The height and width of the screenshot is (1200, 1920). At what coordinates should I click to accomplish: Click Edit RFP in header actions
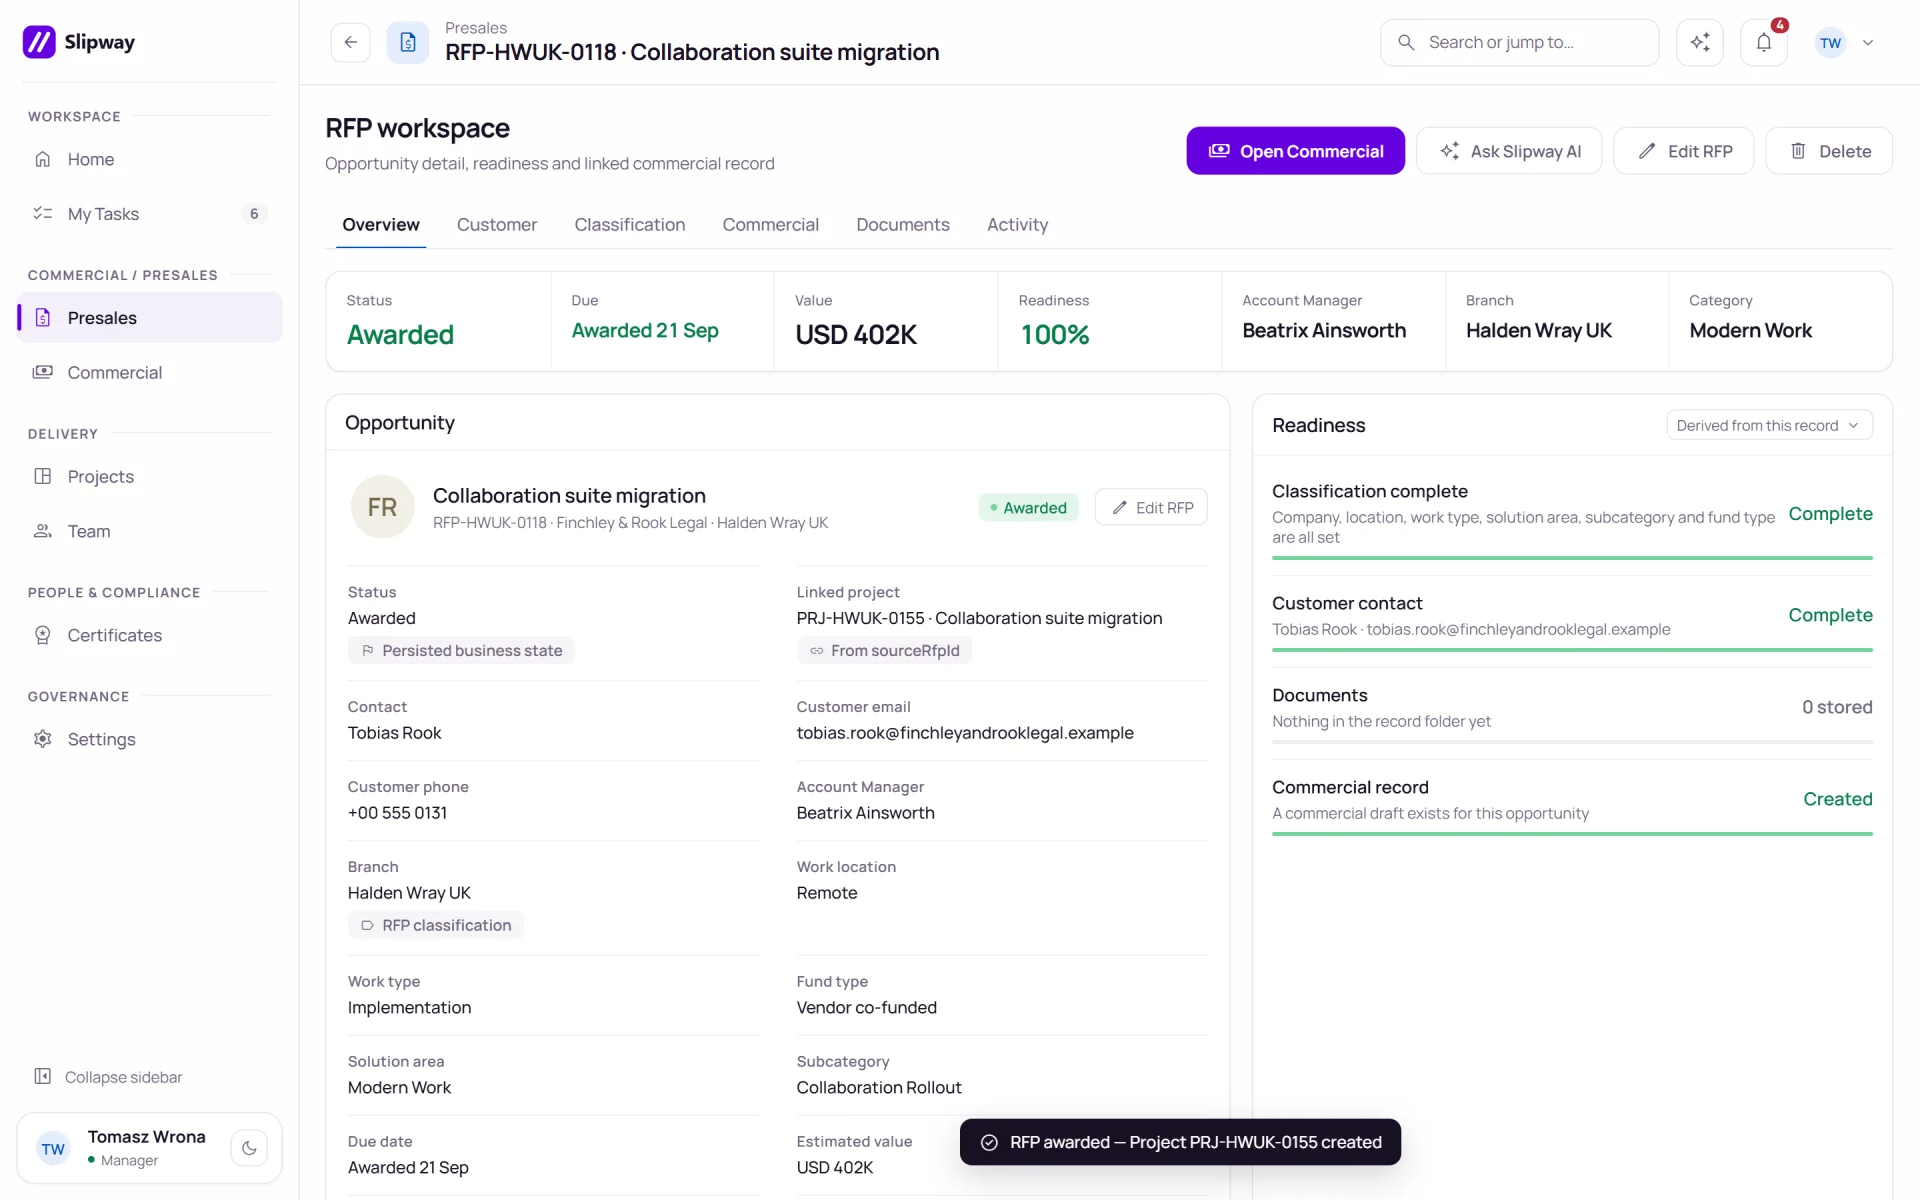click(x=1684, y=151)
